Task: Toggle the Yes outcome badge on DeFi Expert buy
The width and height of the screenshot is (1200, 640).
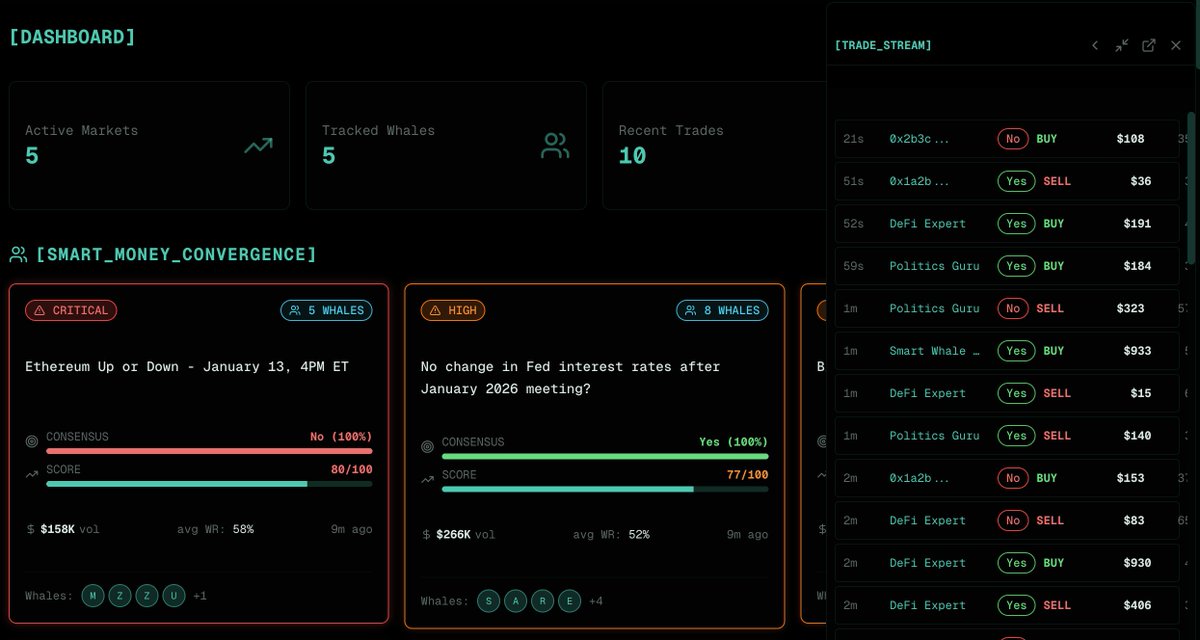Action: (x=1016, y=223)
